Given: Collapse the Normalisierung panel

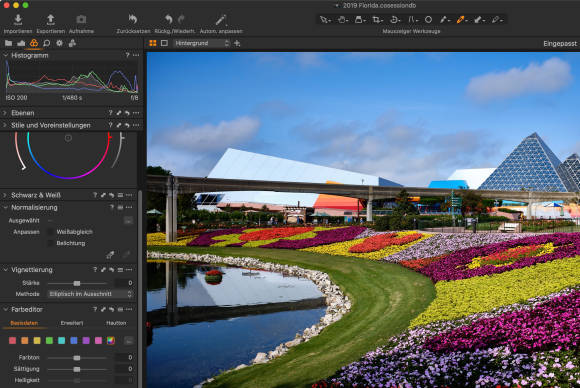Looking at the screenshot, I should (5, 208).
